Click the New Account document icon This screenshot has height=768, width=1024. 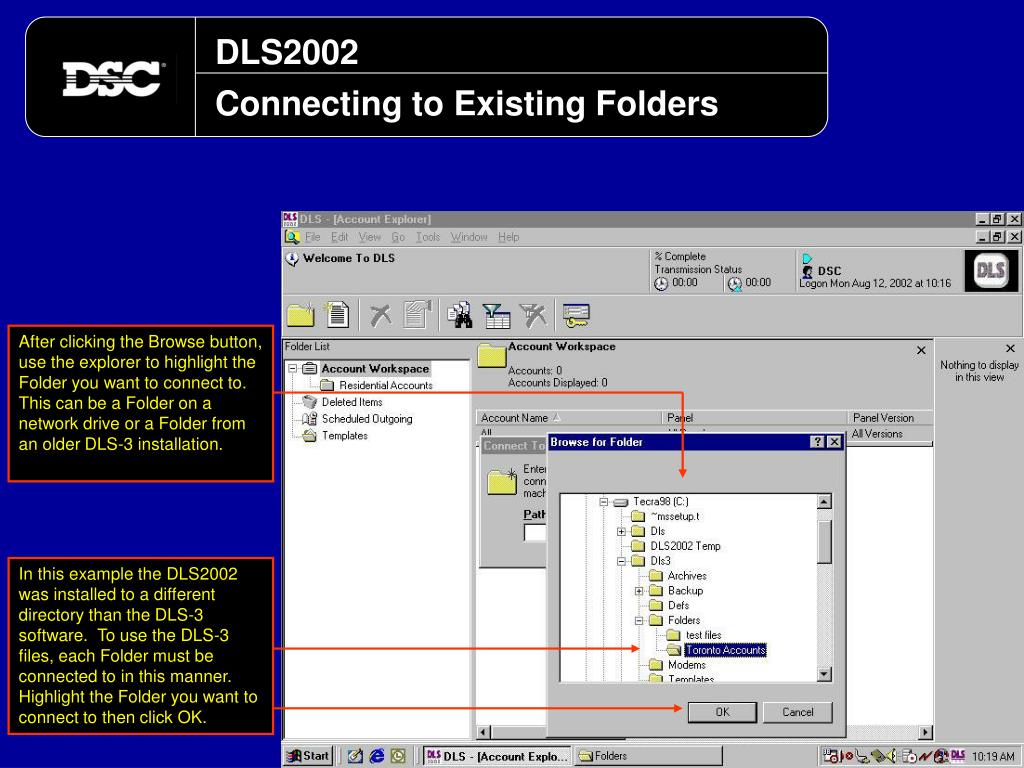[x=338, y=315]
